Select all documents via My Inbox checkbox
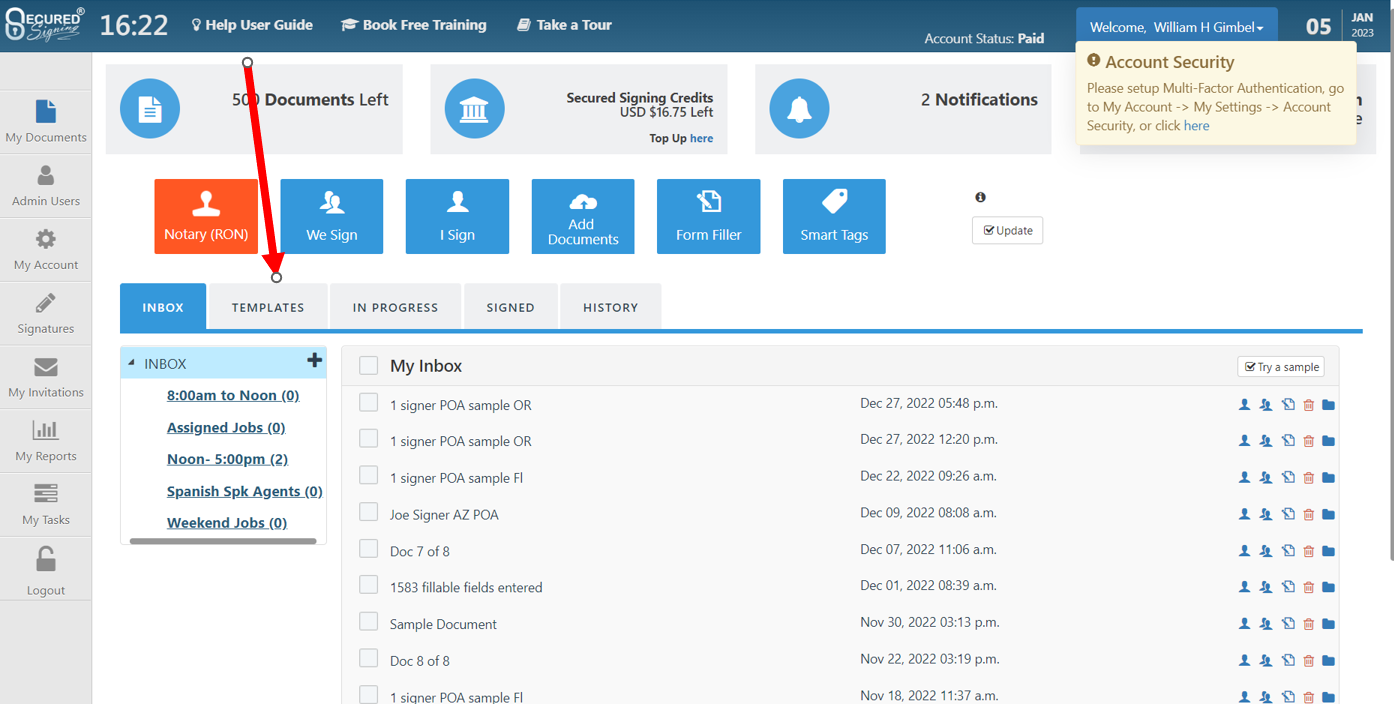The height and width of the screenshot is (704, 1394). [369, 366]
